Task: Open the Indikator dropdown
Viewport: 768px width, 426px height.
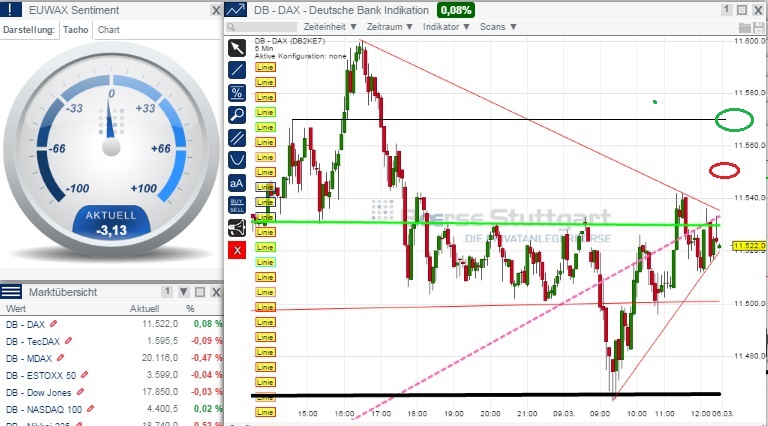Action: [x=446, y=27]
